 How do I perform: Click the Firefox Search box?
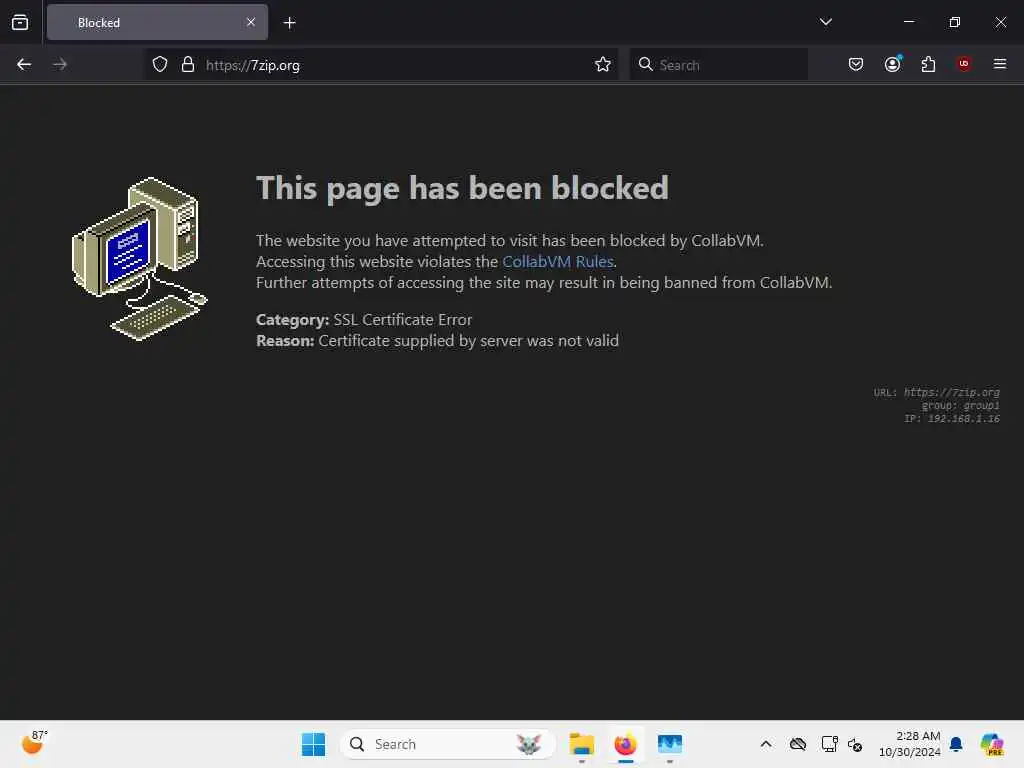tap(718, 65)
